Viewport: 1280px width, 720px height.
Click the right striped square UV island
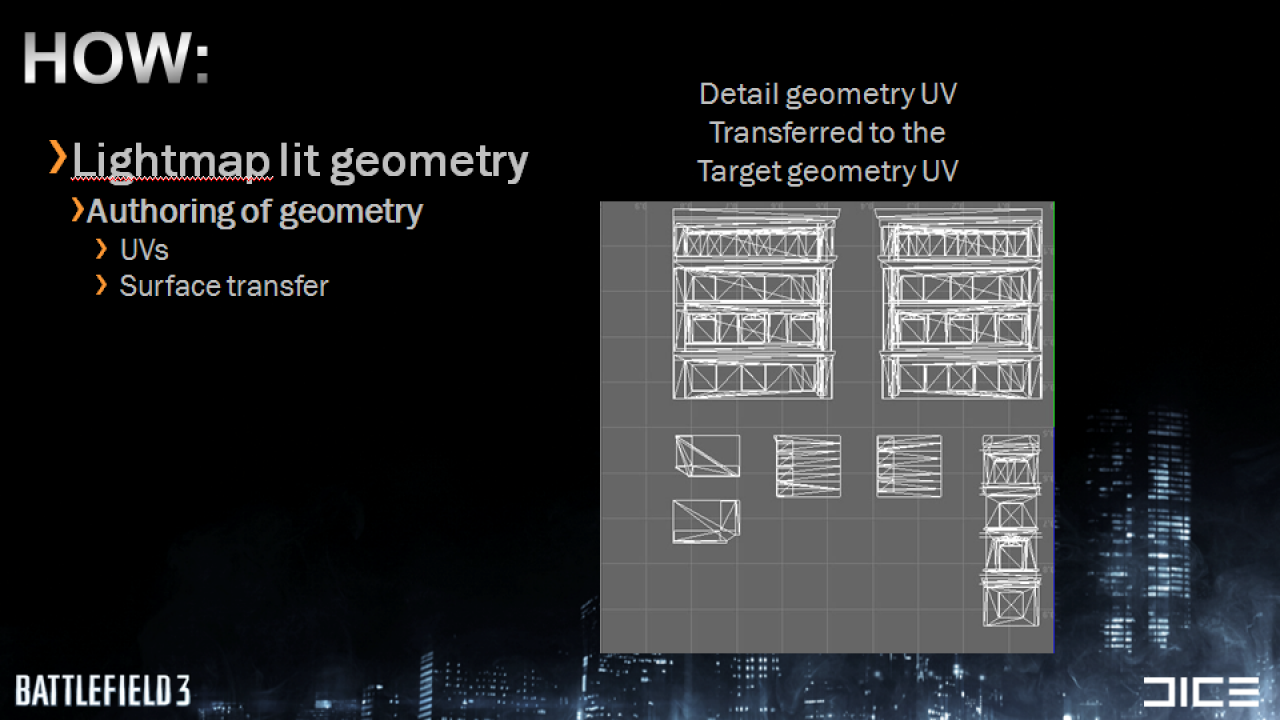[909, 466]
